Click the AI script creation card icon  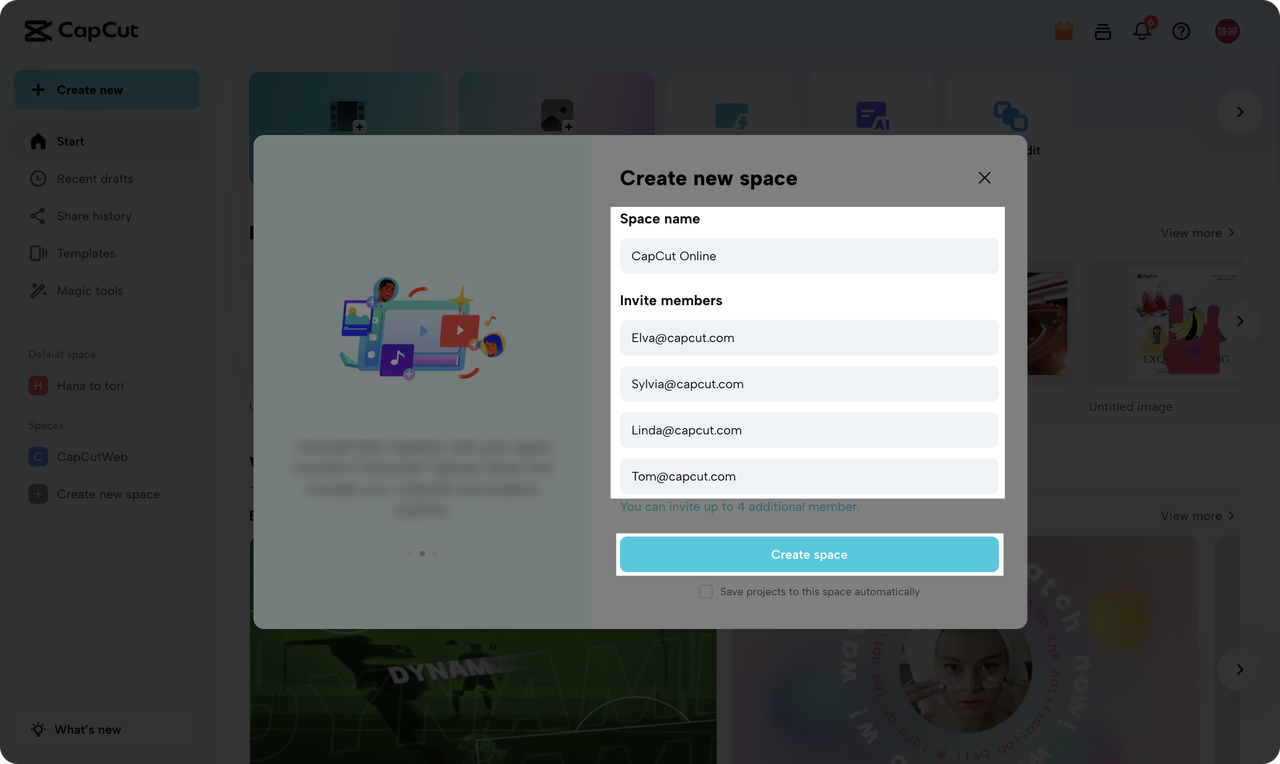[x=873, y=116]
